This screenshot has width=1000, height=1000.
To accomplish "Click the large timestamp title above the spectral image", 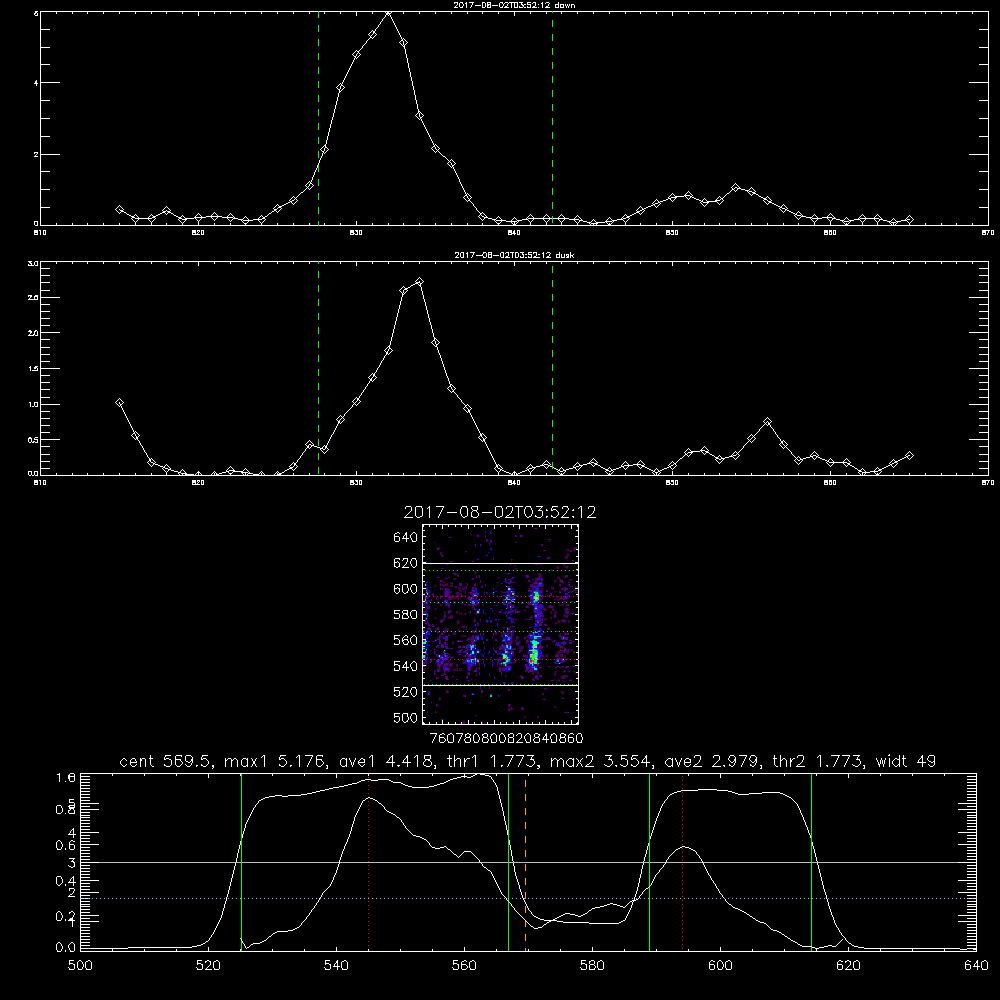I will pos(500,512).
